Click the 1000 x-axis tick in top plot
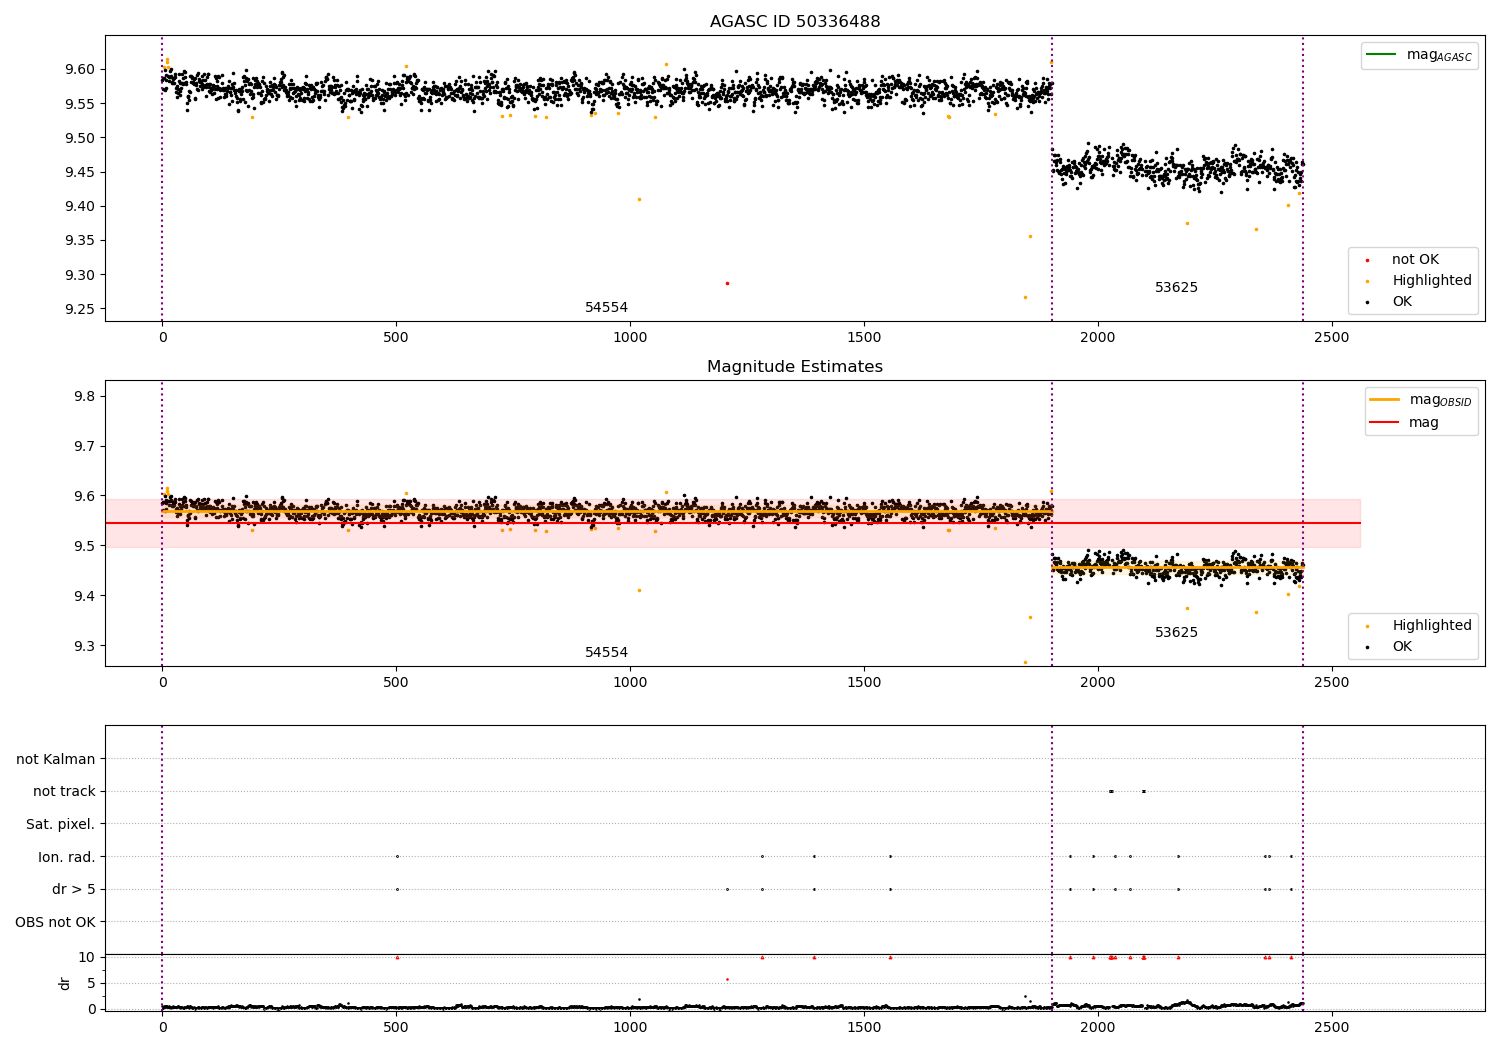The height and width of the screenshot is (1050, 1500). [x=630, y=338]
